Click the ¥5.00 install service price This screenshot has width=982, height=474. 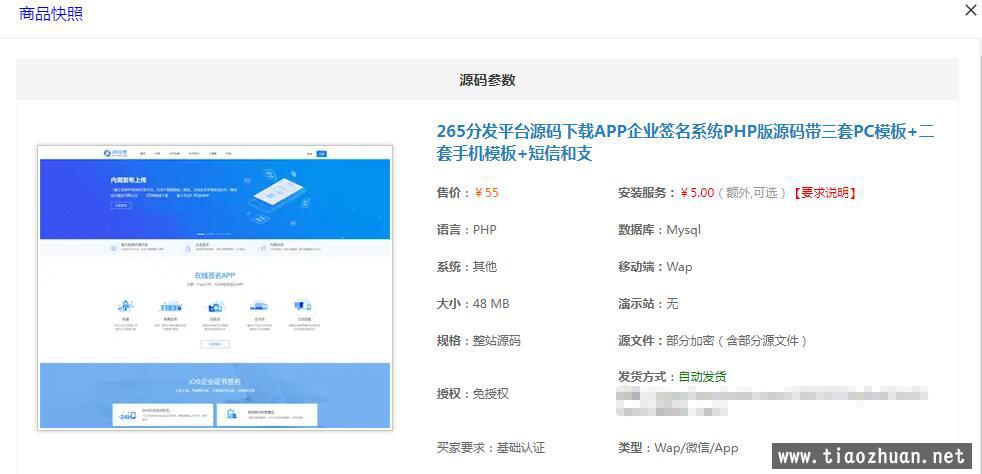point(697,193)
